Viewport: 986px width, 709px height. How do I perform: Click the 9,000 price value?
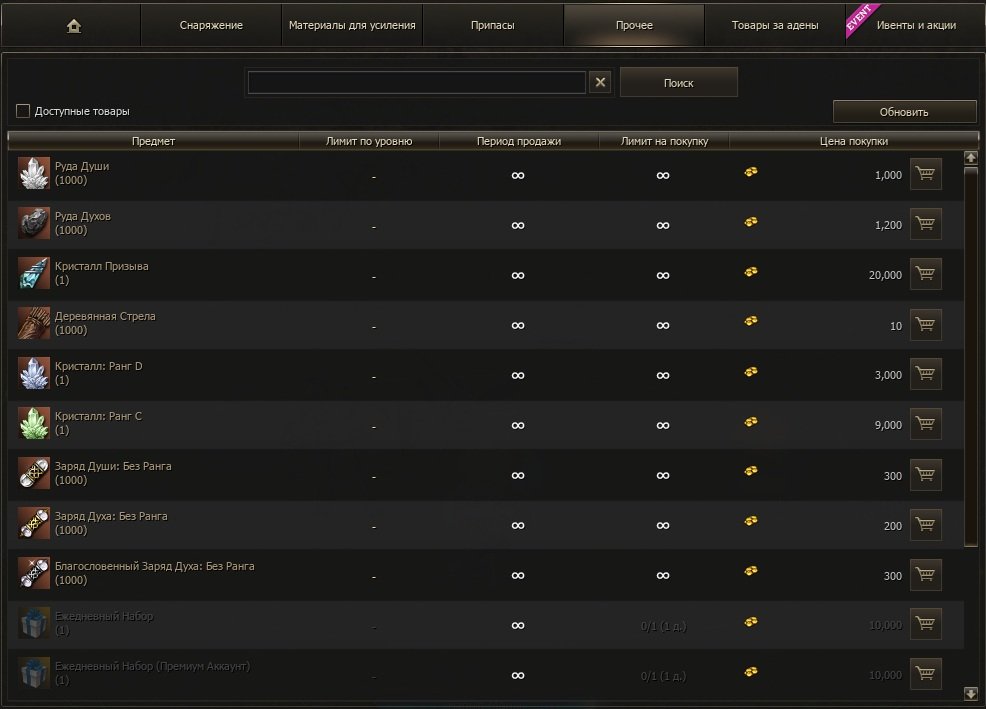888,425
